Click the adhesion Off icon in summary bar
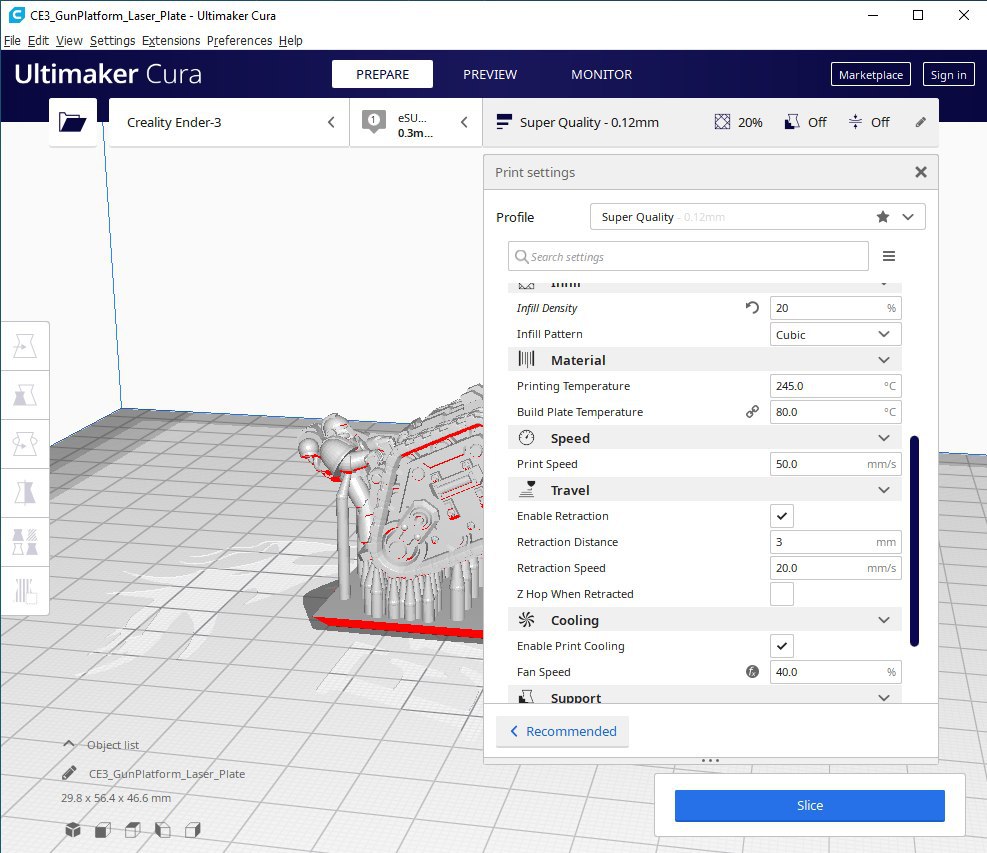Image resolution: width=987 pixels, height=853 pixels. point(855,122)
